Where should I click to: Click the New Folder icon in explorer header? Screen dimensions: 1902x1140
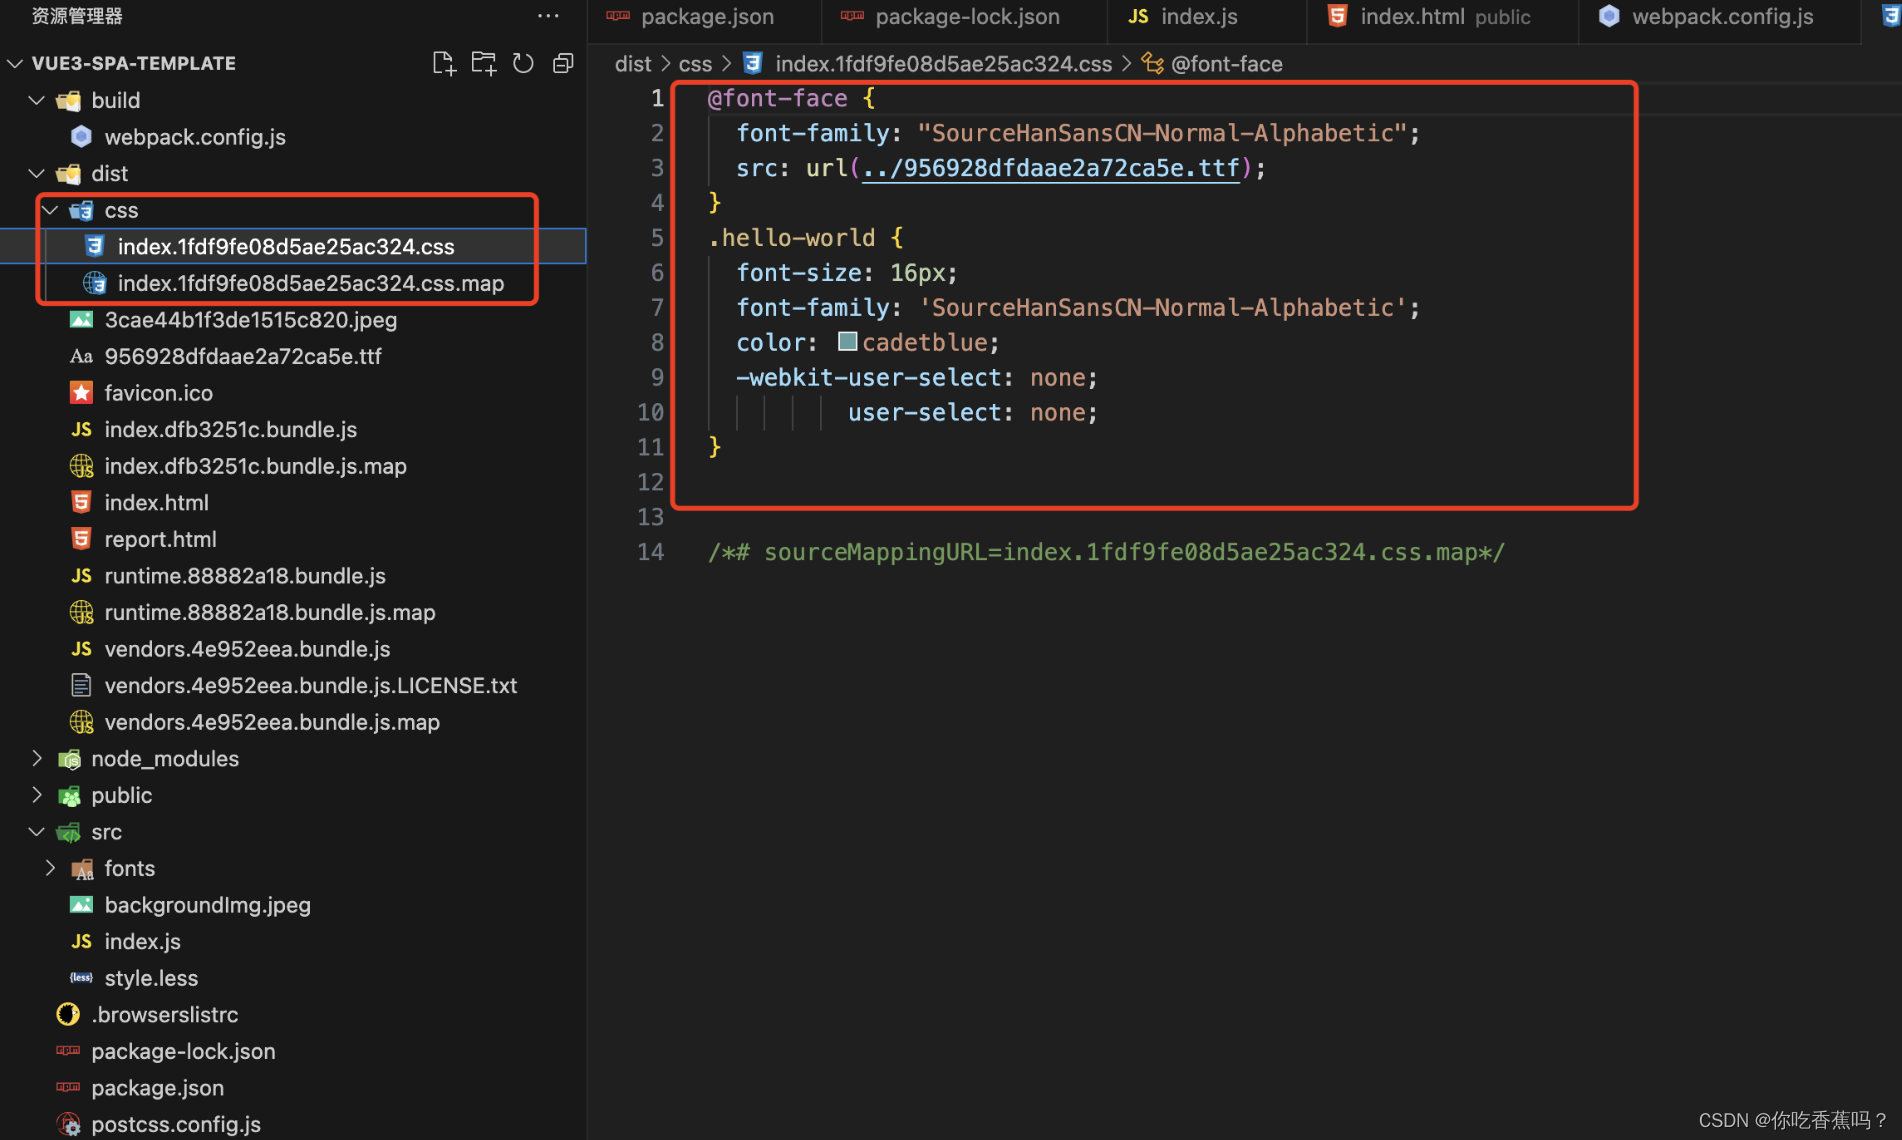[x=484, y=63]
